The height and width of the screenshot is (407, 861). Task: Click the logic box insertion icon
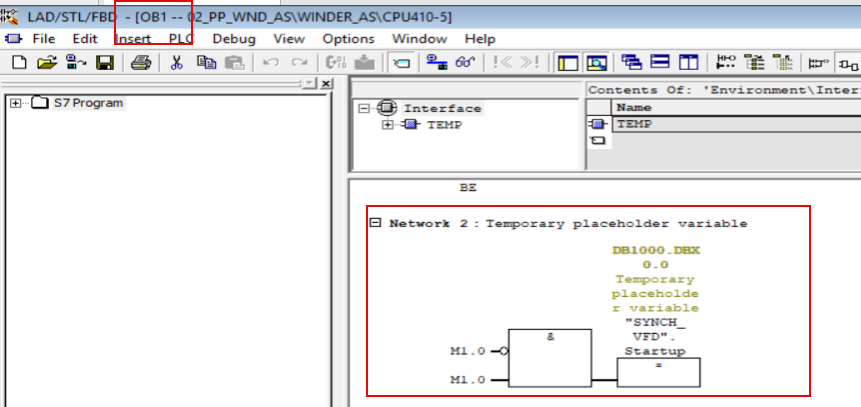pyautogui.click(x=818, y=63)
